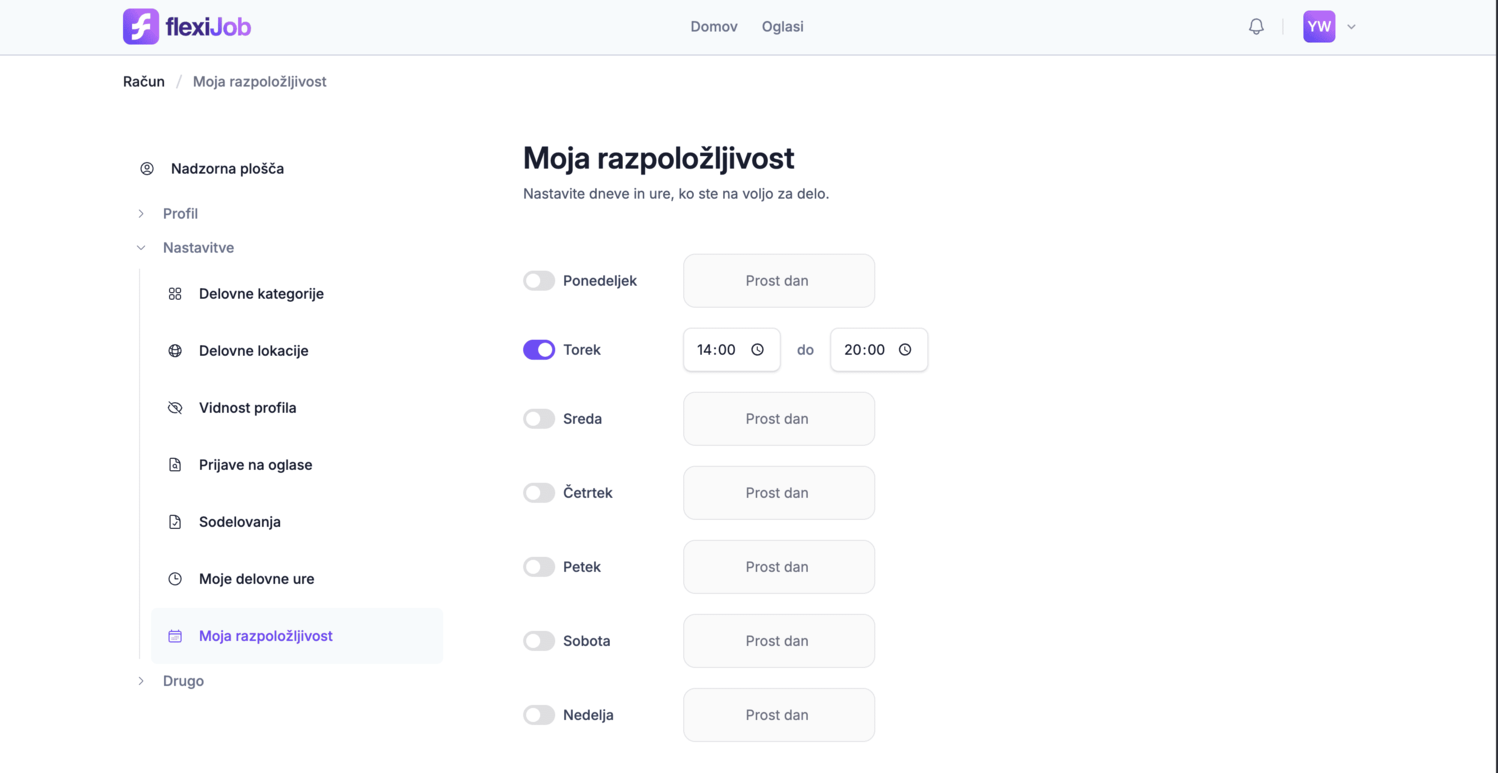Click the 20:00 end time field
Viewport: 1498px width, 773px height.
(878, 349)
